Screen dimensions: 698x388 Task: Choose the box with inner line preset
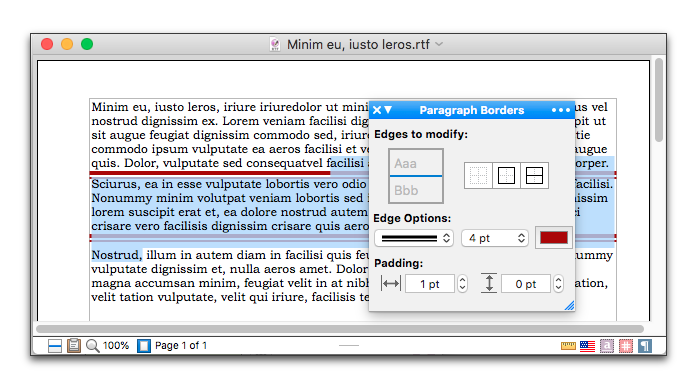tap(534, 175)
